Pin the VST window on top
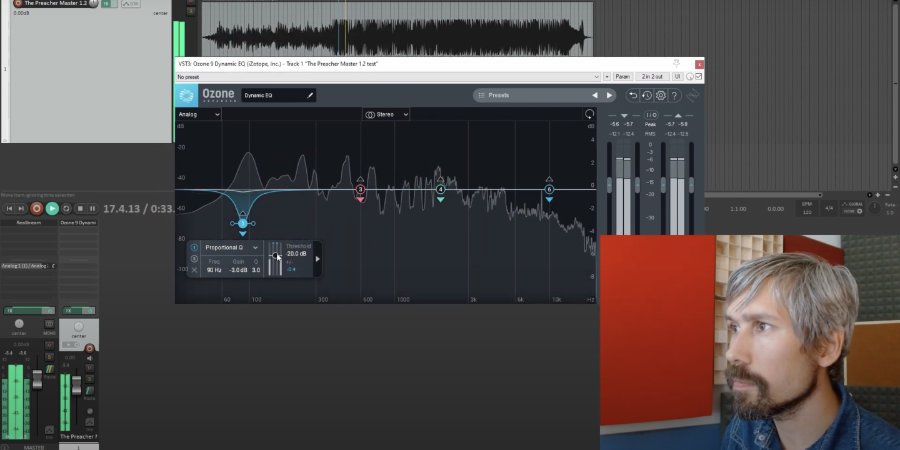Image resolution: width=900 pixels, height=450 pixels. click(x=676, y=64)
